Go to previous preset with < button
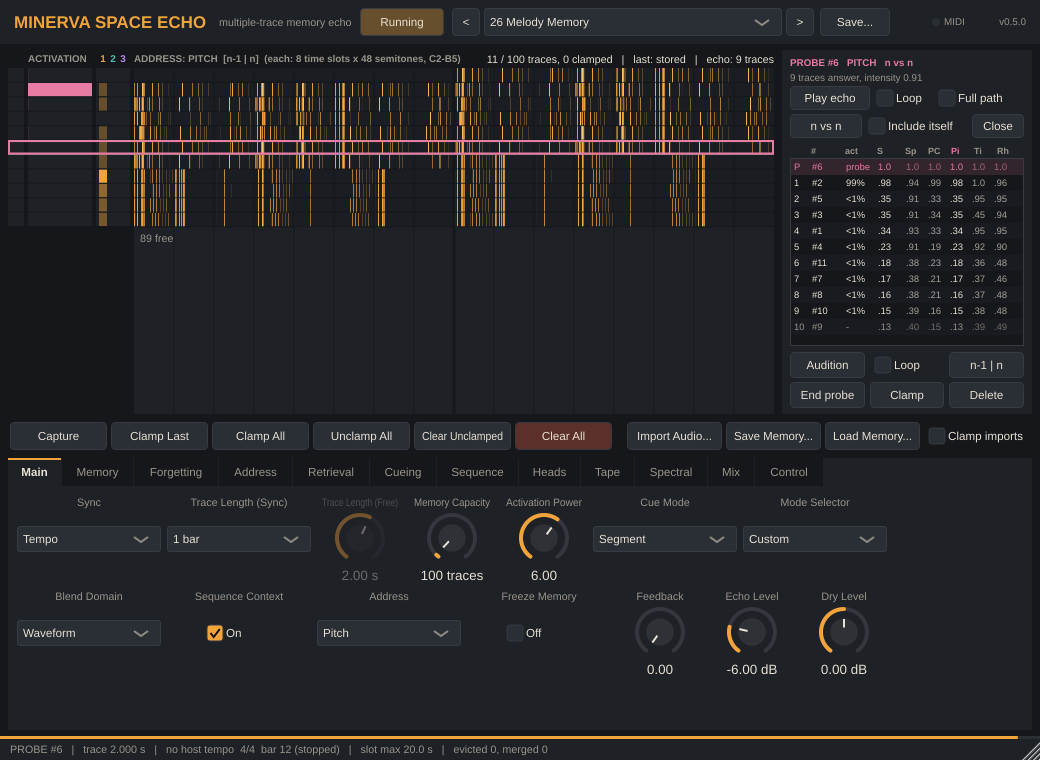1040x760 pixels. [x=466, y=22]
